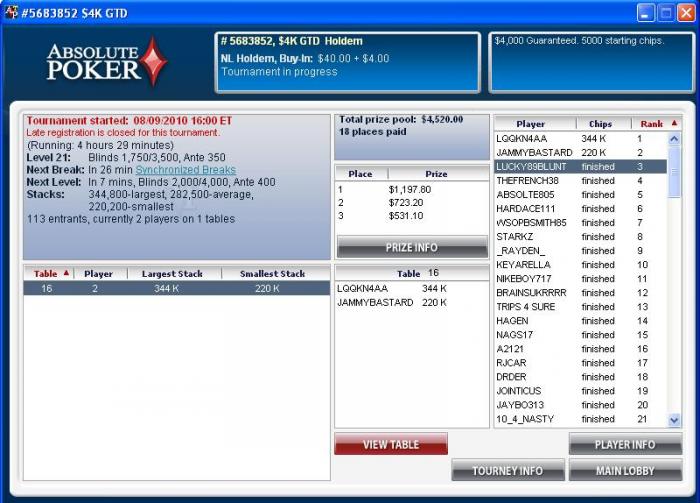700x503 pixels.
Task: Open the Synchronized Breaks link
Action: click(186, 170)
